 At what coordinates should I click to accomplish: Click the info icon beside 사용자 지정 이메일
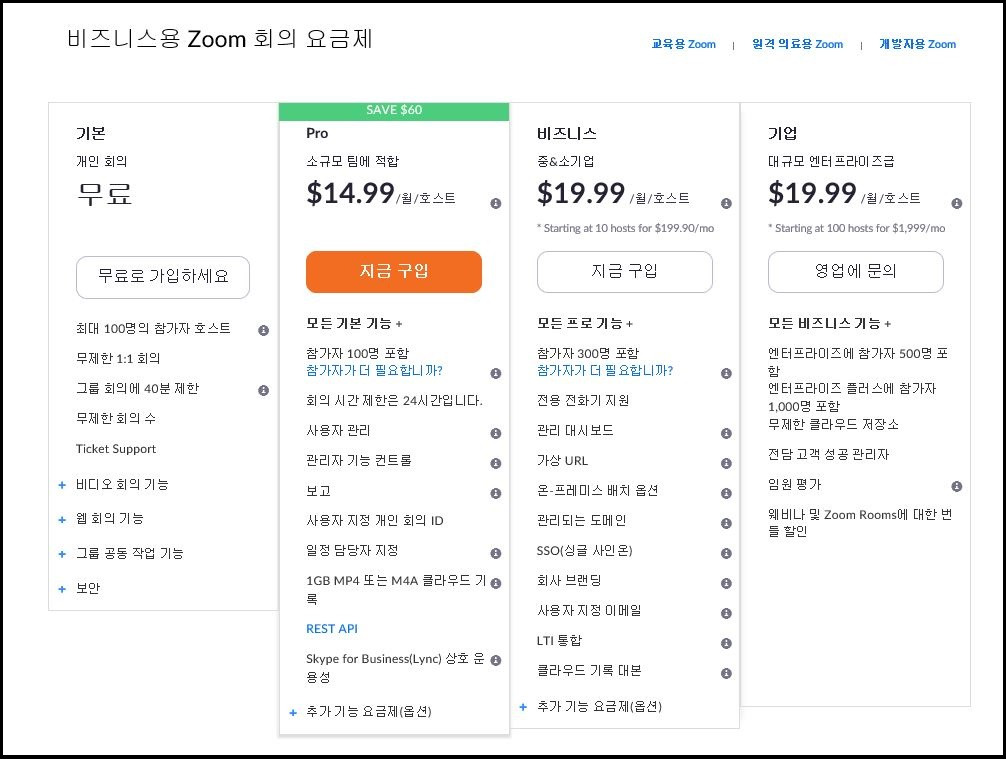click(726, 611)
